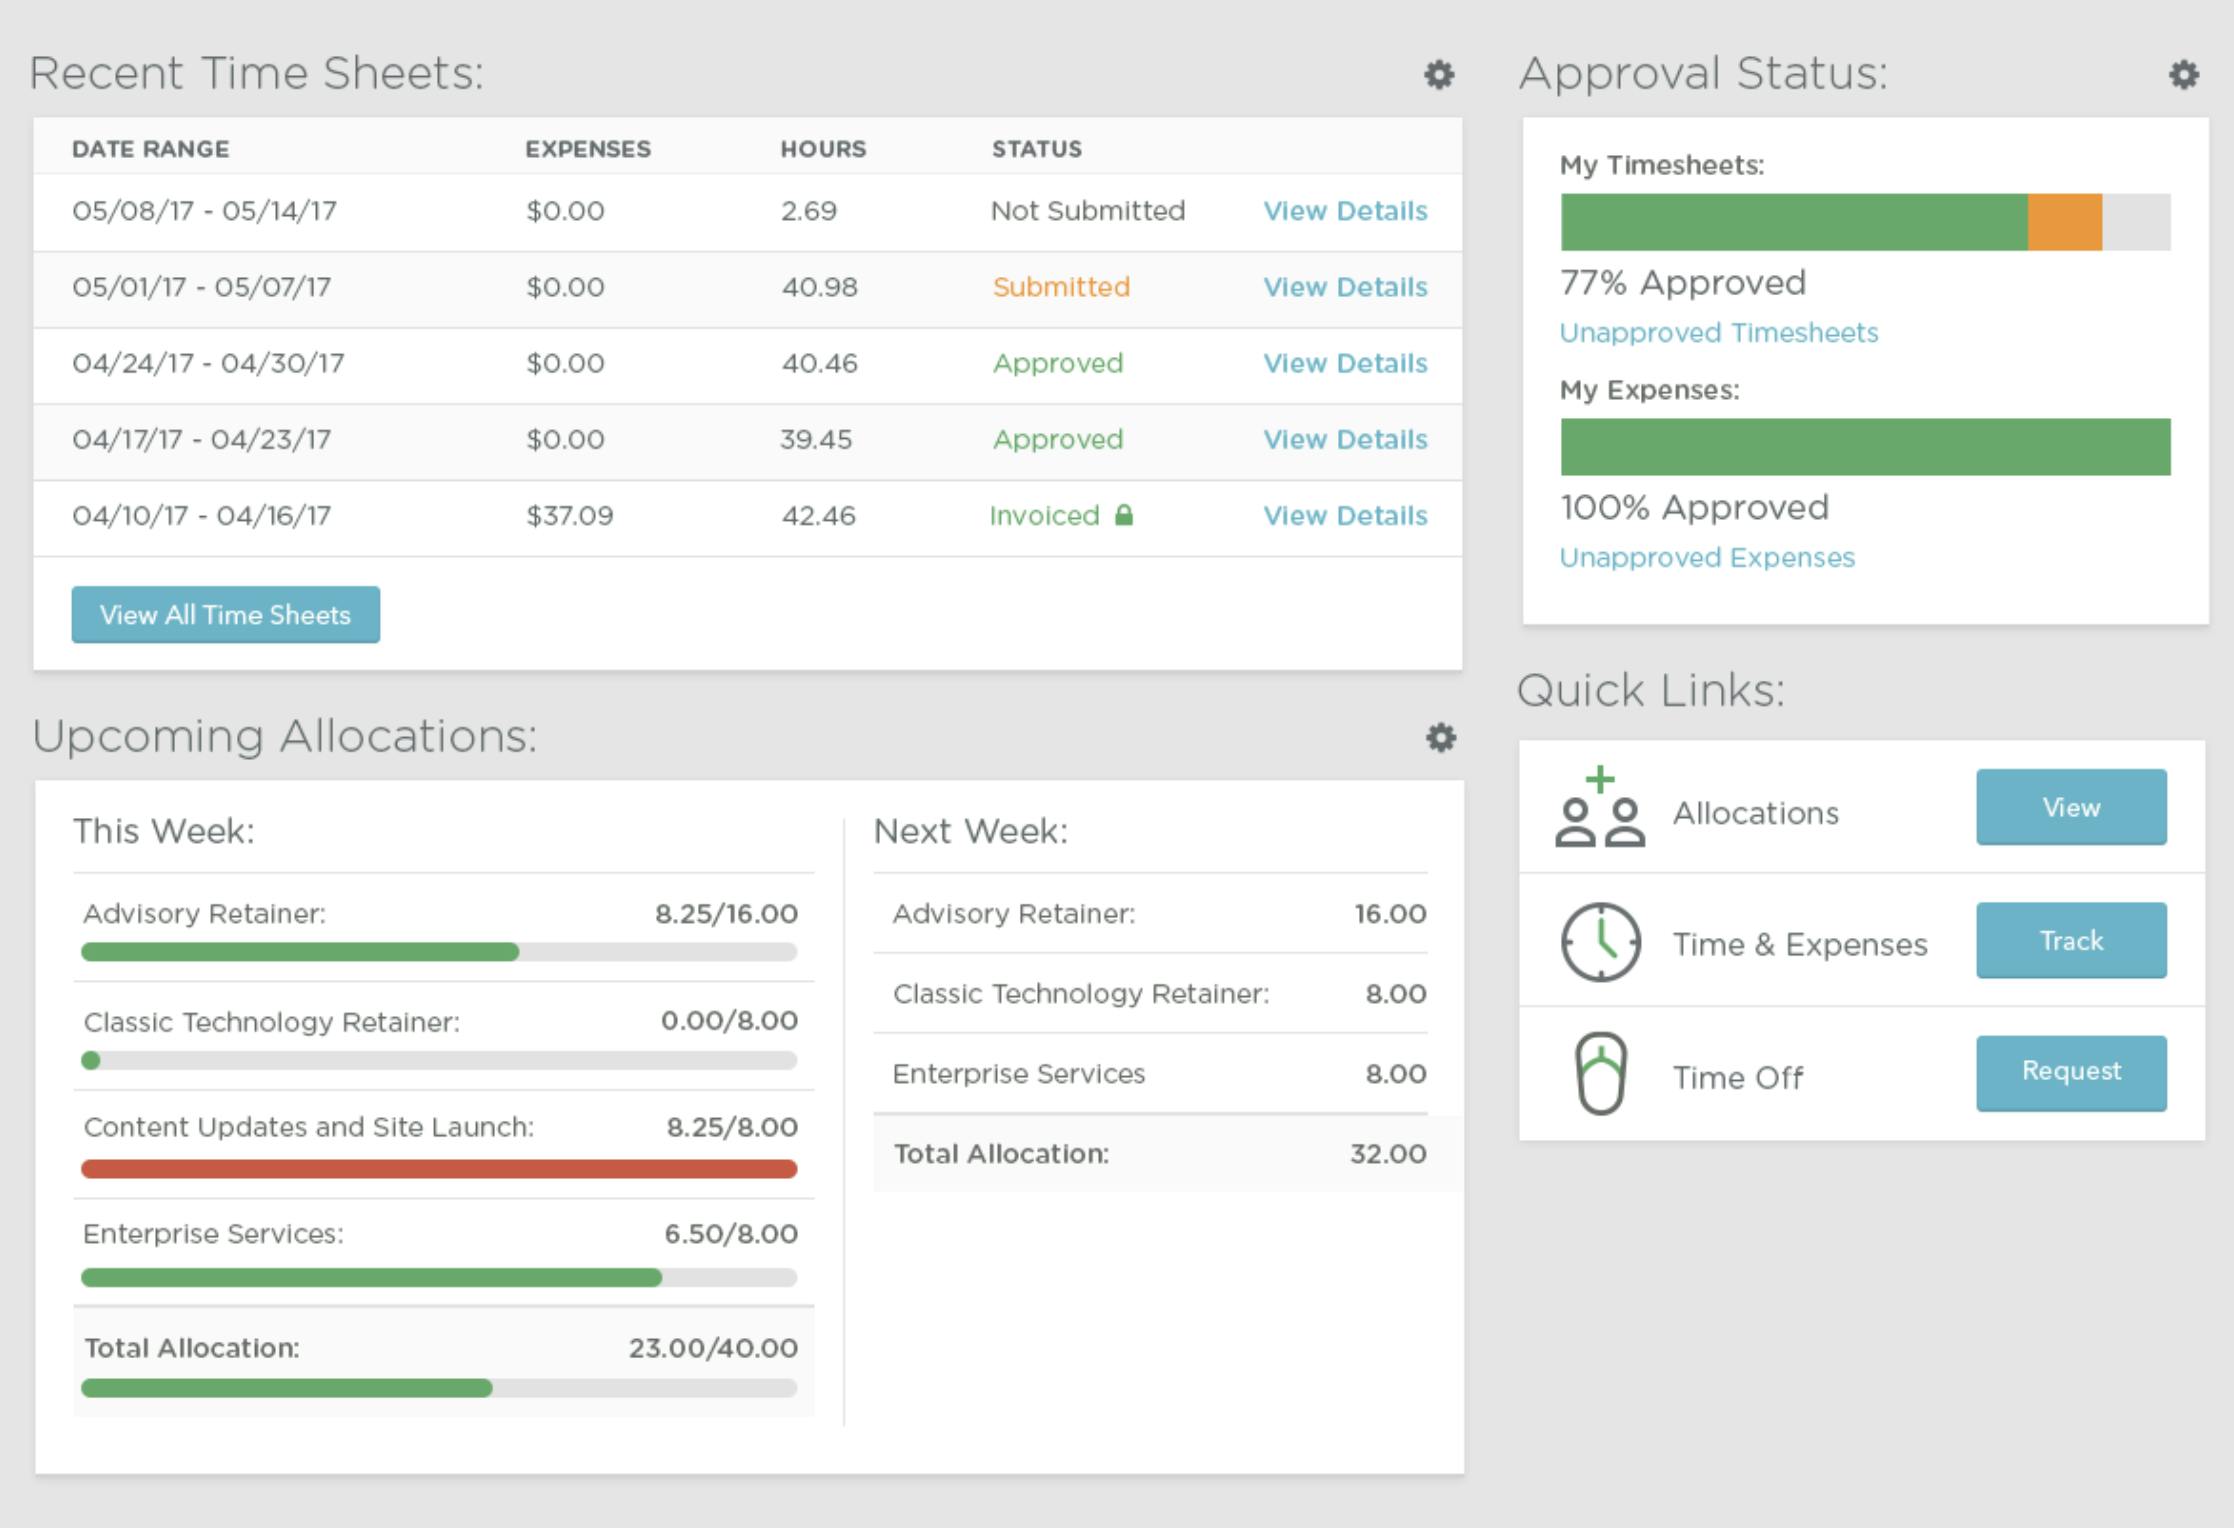Click the Invoiced status text
The width and height of the screenshot is (2234, 1528).
click(x=1044, y=515)
